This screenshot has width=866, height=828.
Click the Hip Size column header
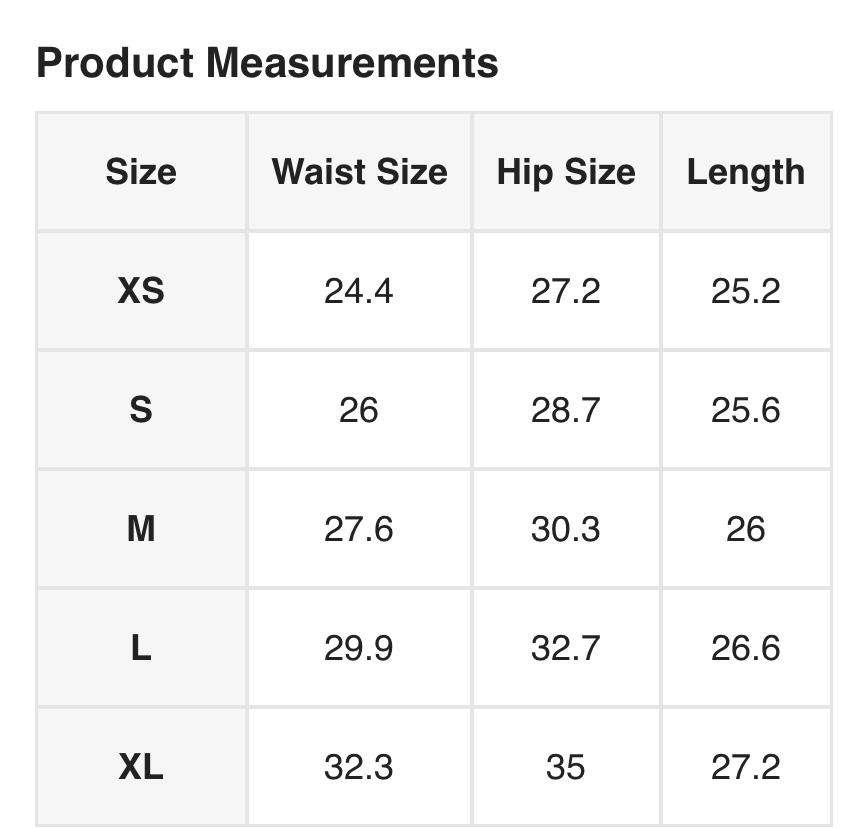click(x=566, y=172)
